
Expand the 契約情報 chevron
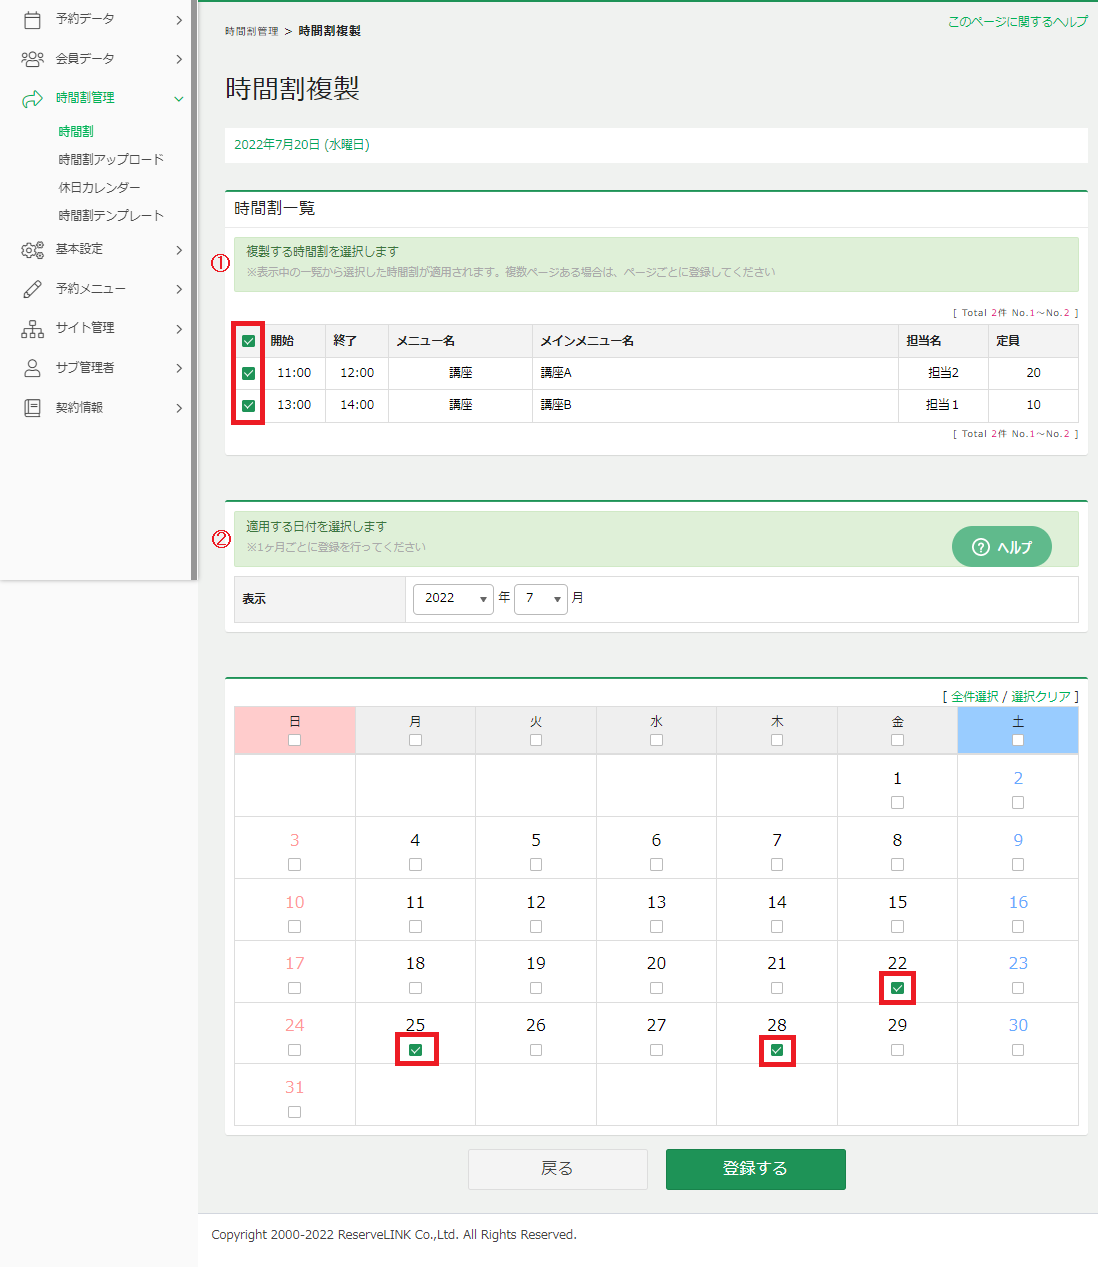click(x=179, y=408)
